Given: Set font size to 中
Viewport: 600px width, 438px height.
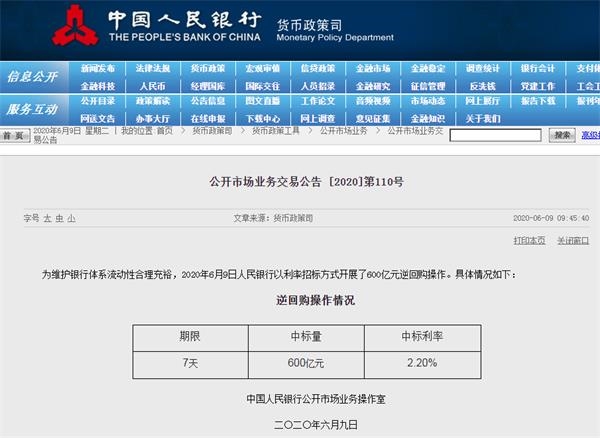Looking at the screenshot, I should (59, 218).
